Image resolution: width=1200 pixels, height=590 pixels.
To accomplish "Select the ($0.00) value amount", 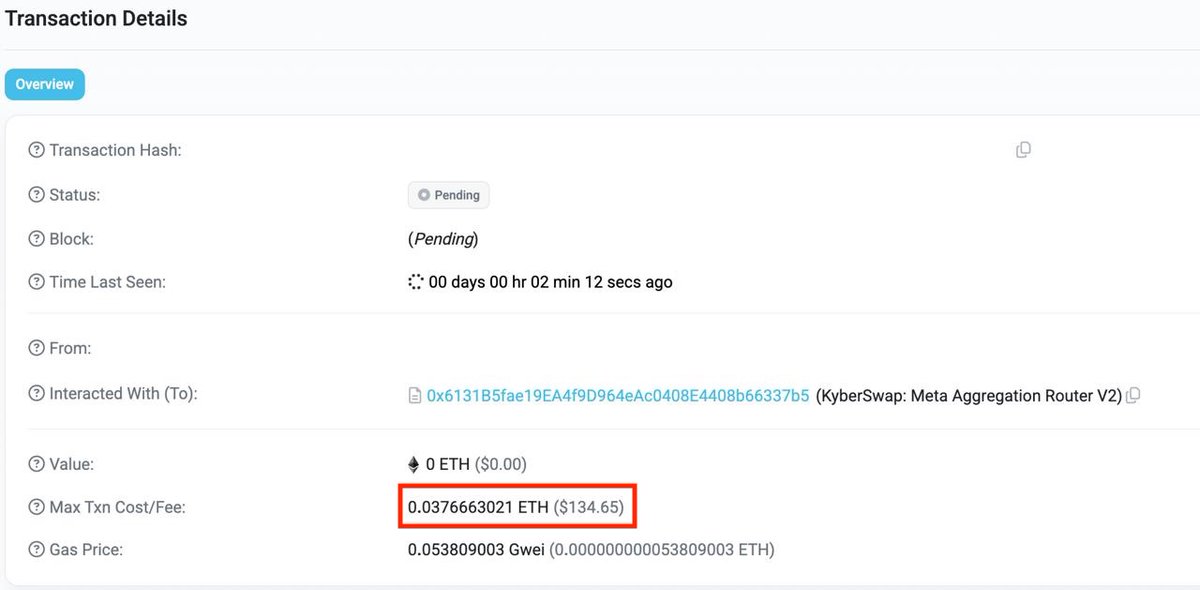I will (x=501, y=464).
